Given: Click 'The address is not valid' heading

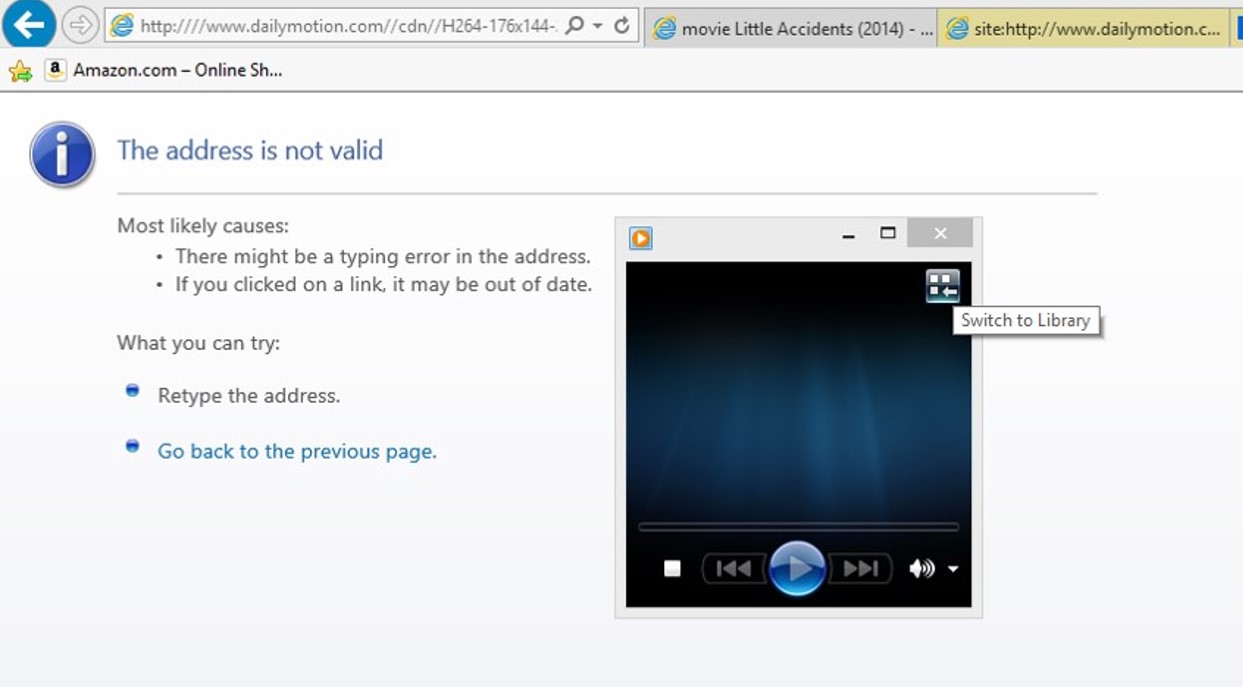Looking at the screenshot, I should [x=250, y=150].
